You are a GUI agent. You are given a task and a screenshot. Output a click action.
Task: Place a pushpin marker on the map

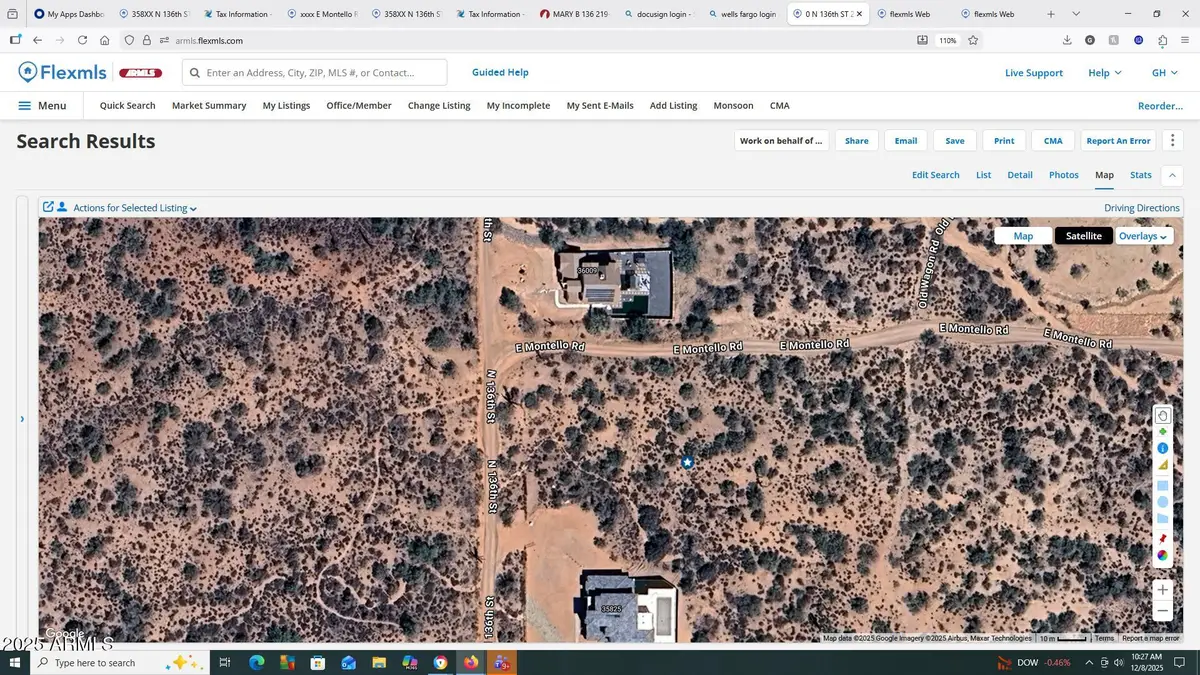point(1162,538)
